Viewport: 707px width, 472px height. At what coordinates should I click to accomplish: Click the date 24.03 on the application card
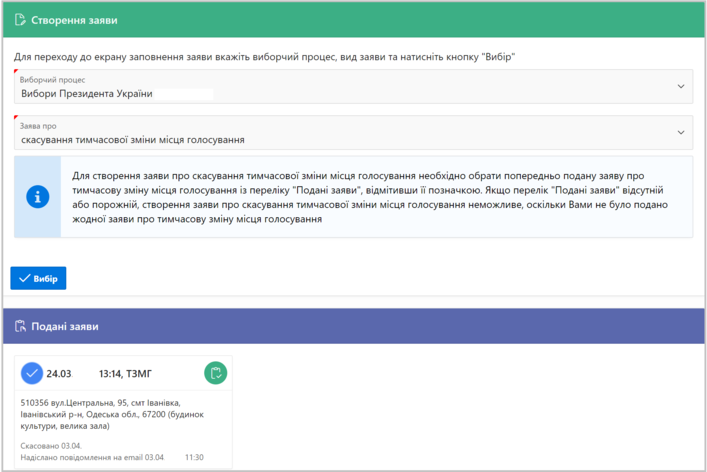pos(59,373)
